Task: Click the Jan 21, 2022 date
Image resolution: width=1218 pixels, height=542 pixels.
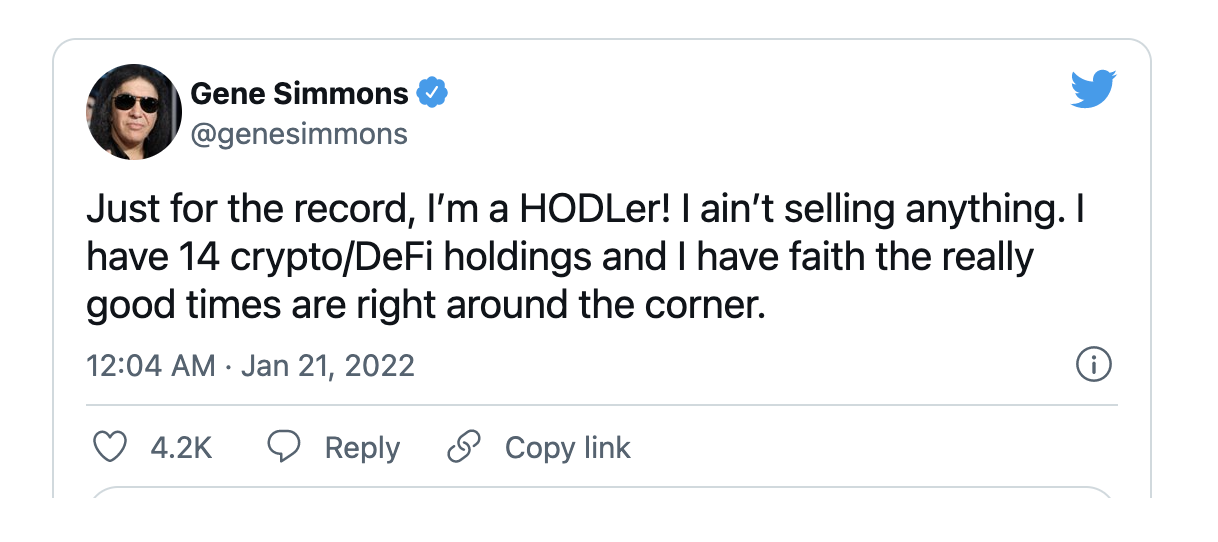Action: click(328, 365)
